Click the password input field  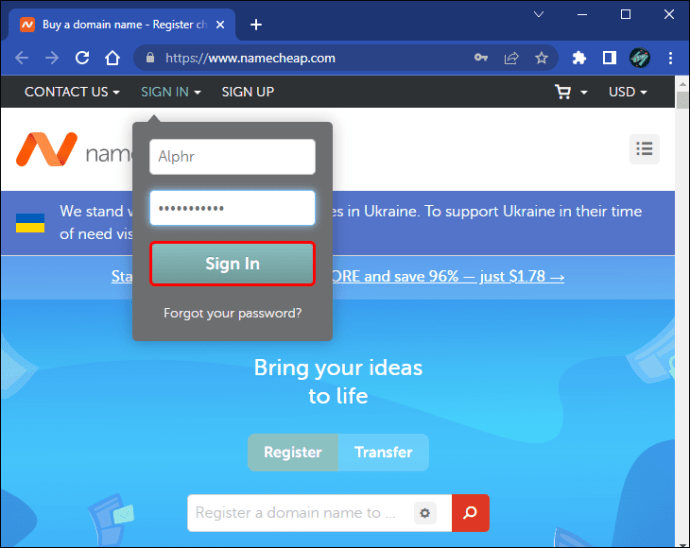232,208
